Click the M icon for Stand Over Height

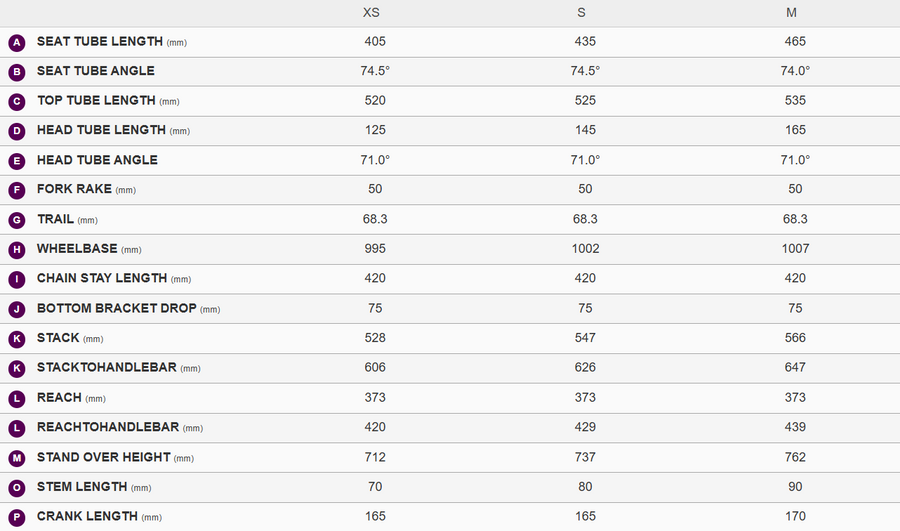click(x=17, y=458)
